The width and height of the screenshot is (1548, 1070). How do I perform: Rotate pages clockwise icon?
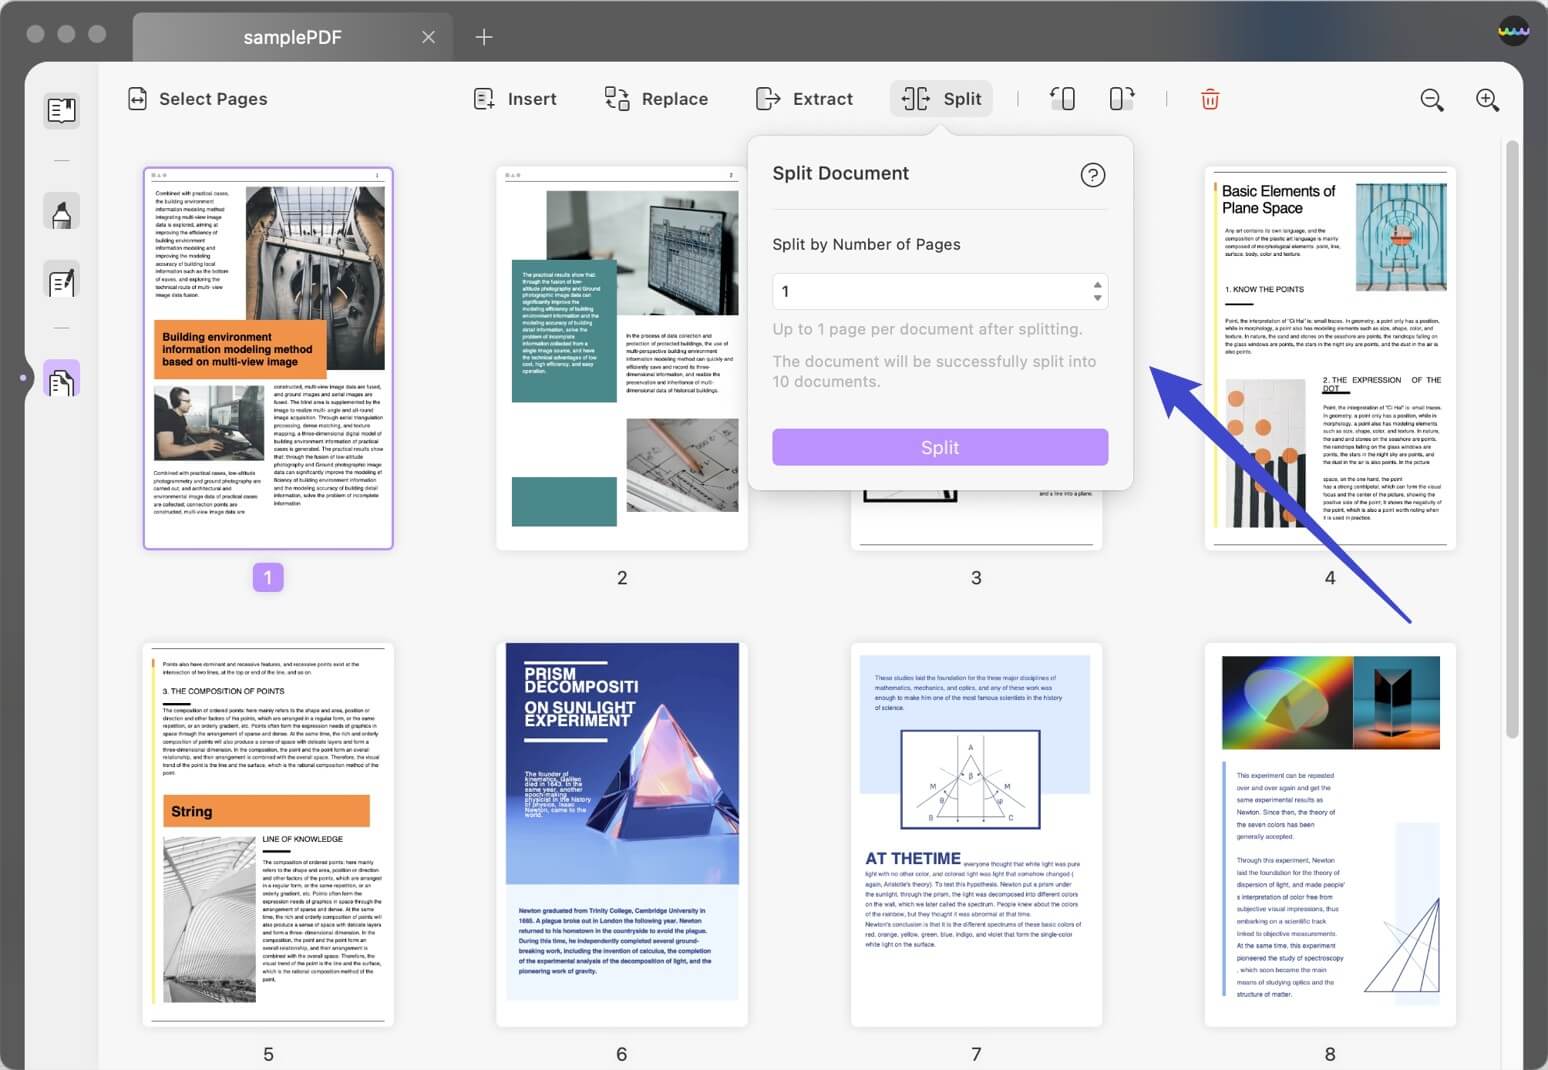1121,99
